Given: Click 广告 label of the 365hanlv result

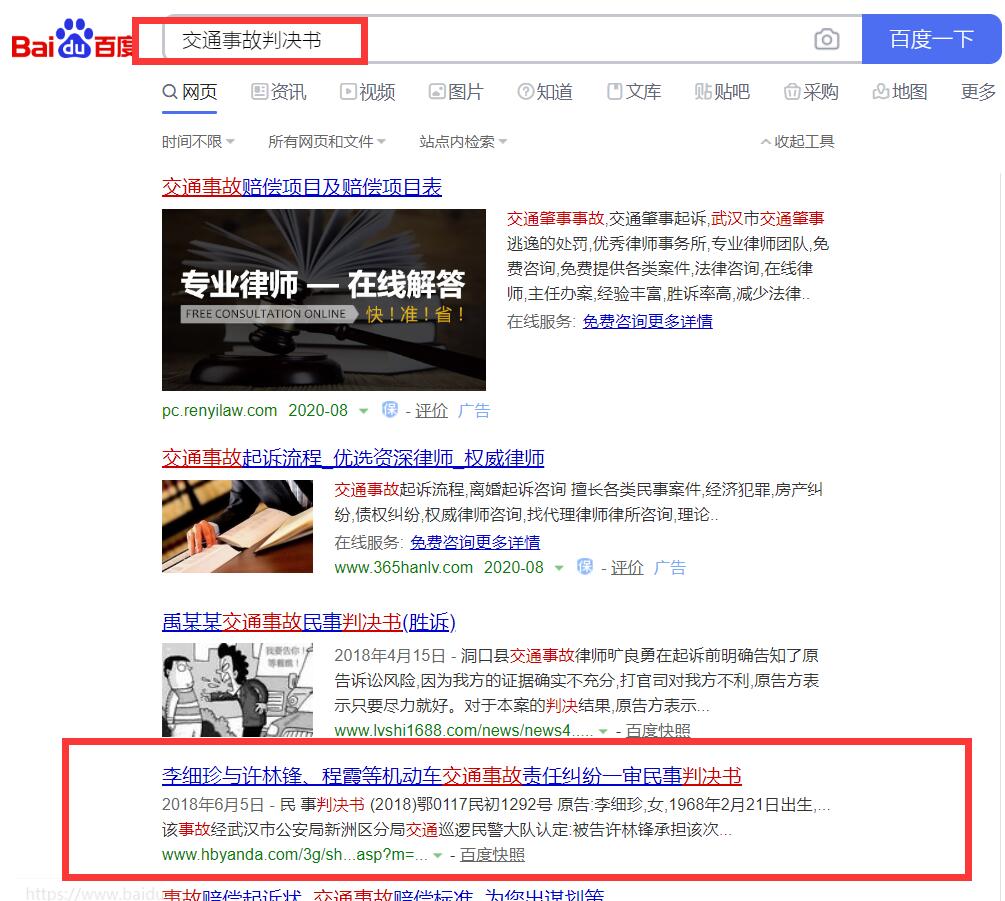Looking at the screenshot, I should click(670, 568).
